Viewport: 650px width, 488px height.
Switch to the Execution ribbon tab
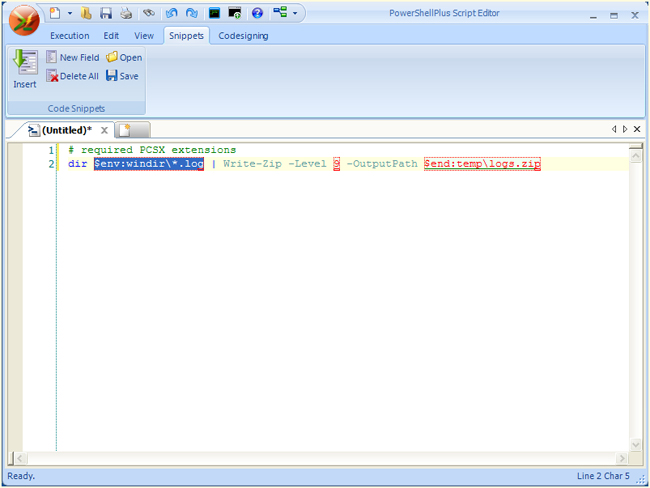tap(70, 36)
